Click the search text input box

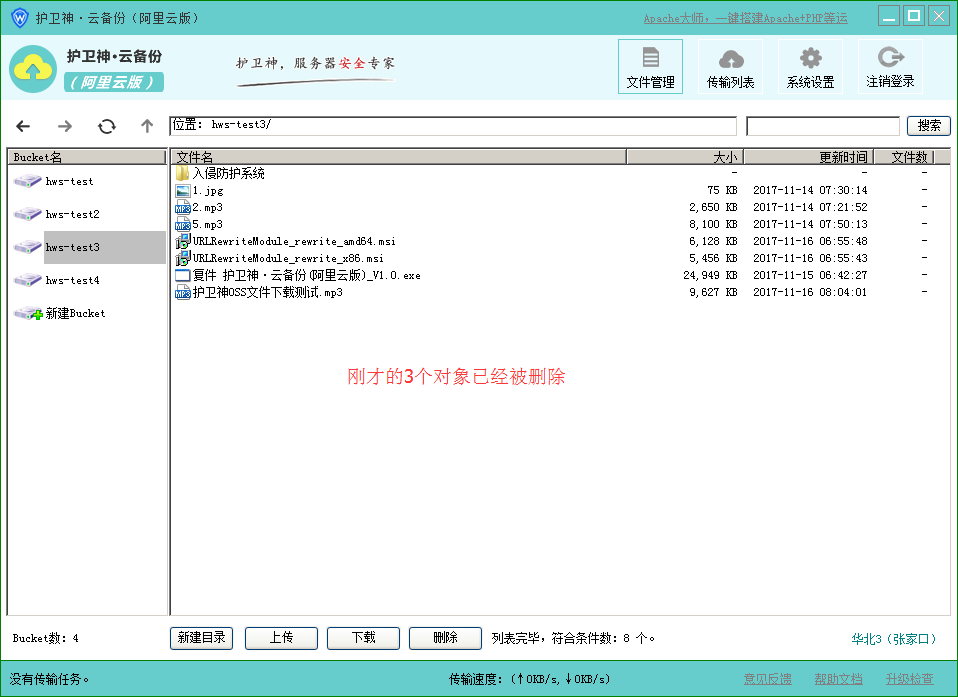[x=822, y=126]
